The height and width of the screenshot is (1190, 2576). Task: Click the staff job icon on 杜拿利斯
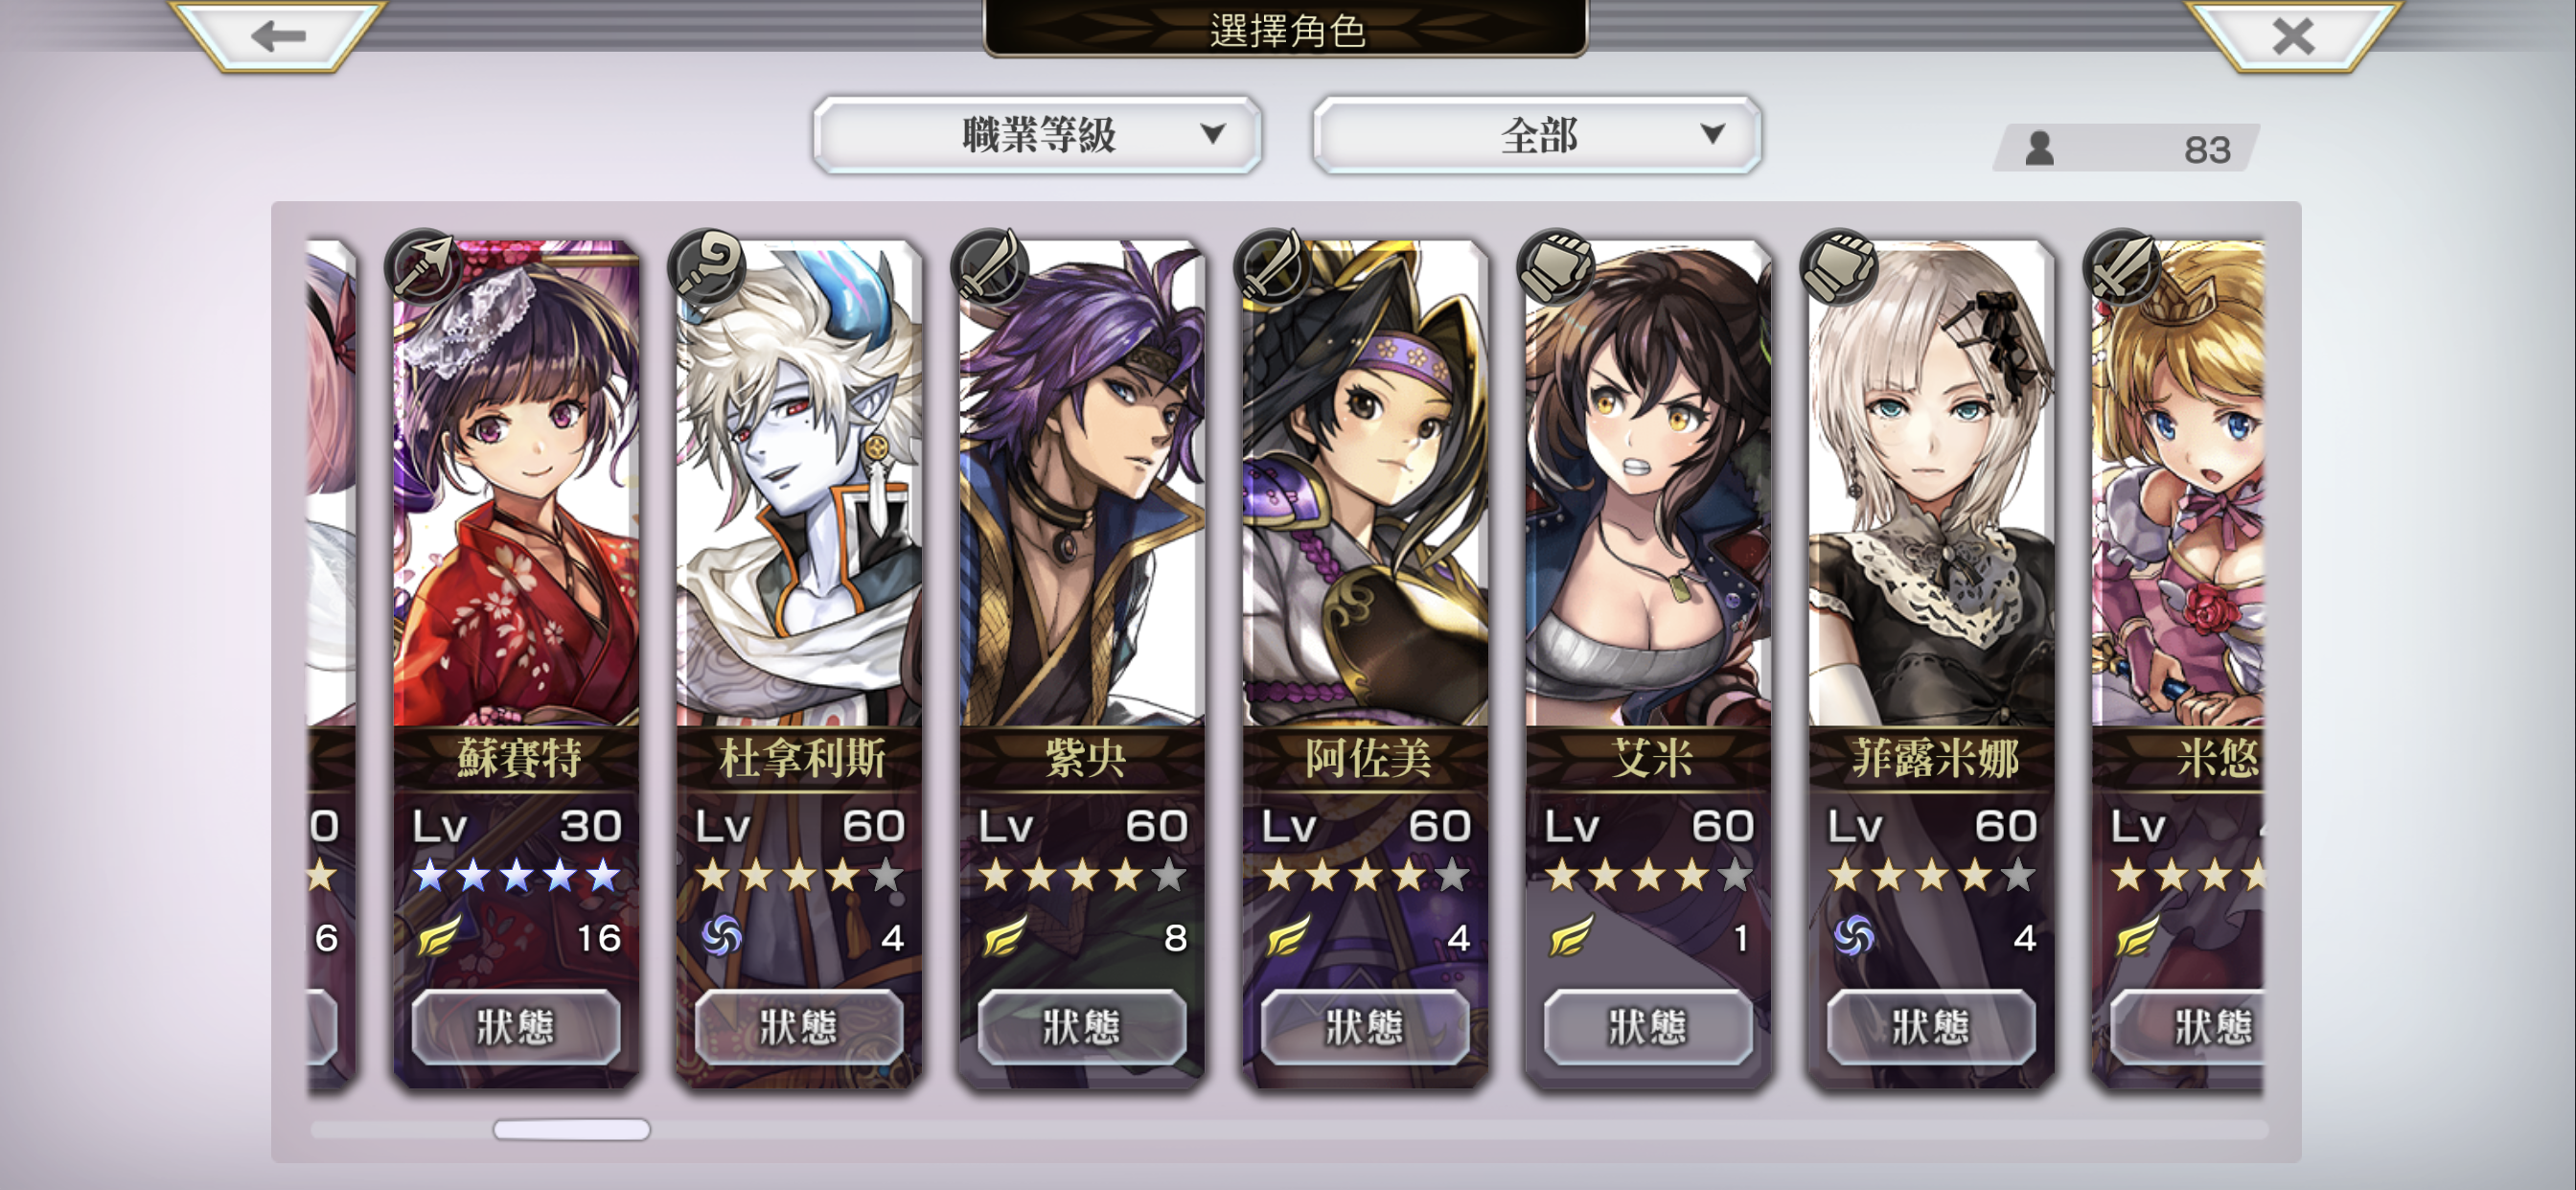[x=707, y=267]
